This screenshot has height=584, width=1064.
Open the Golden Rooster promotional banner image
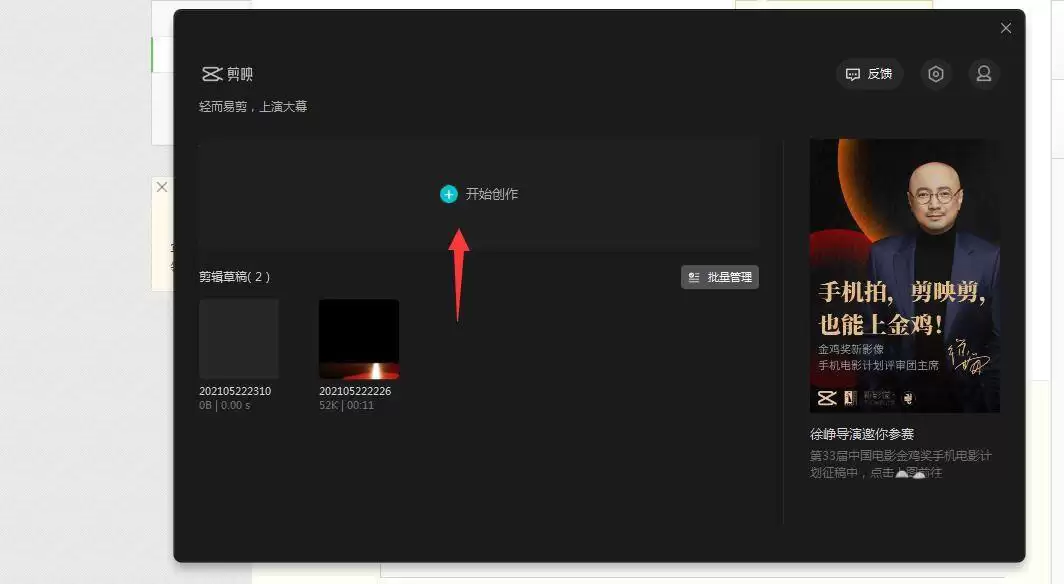click(x=905, y=275)
